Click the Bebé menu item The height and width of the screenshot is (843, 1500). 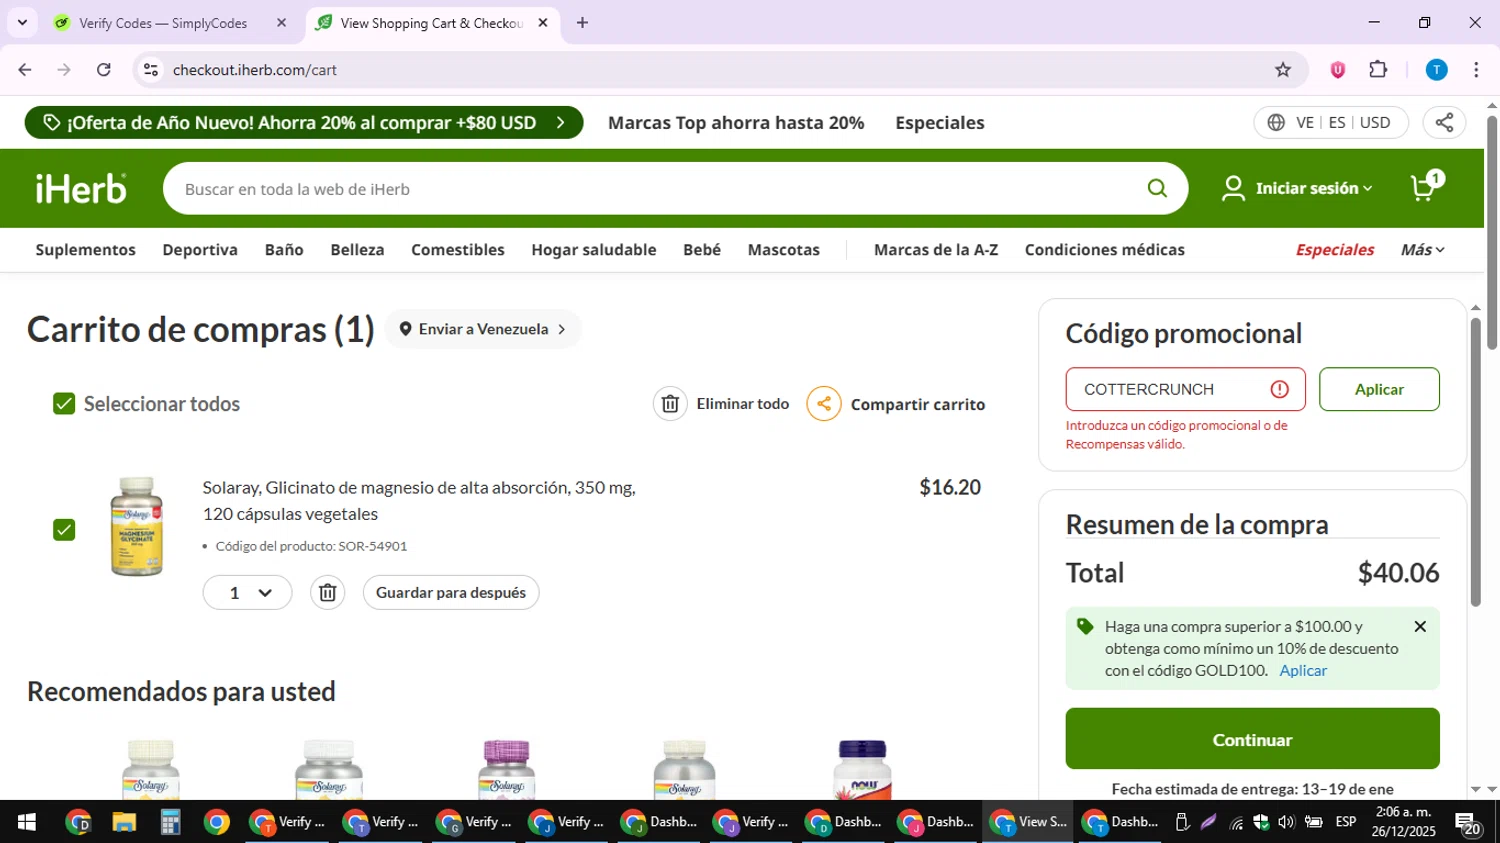702,249
